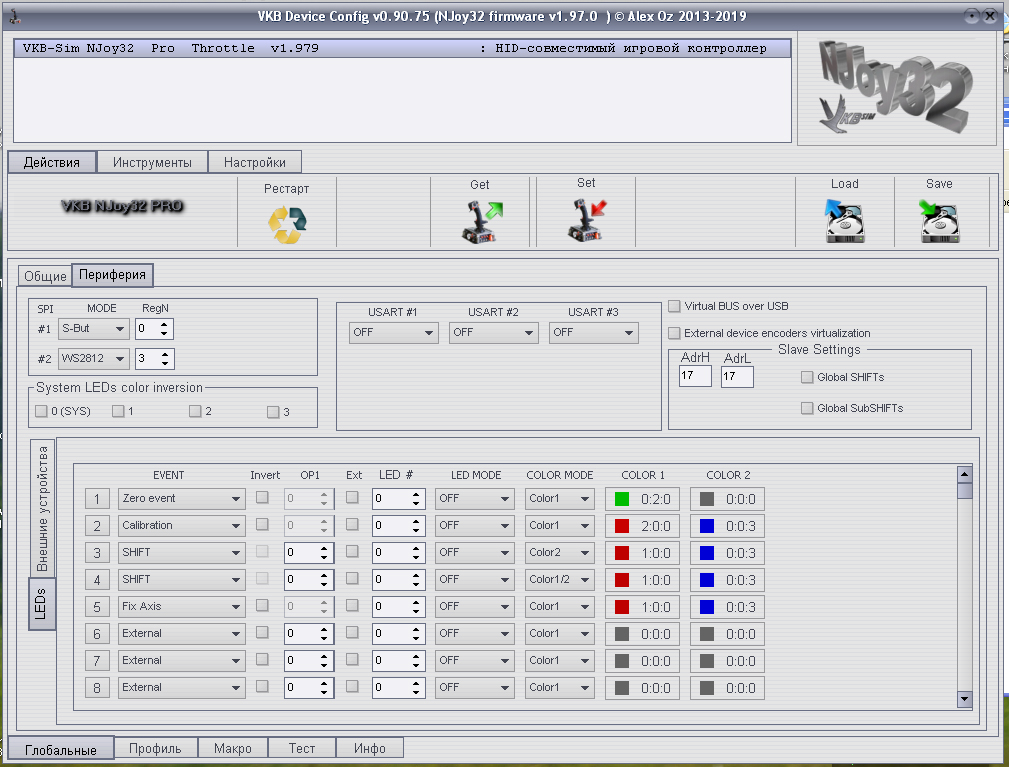Click the row 8 number button
Viewport: 1009px width, 767px height.
click(x=97, y=688)
